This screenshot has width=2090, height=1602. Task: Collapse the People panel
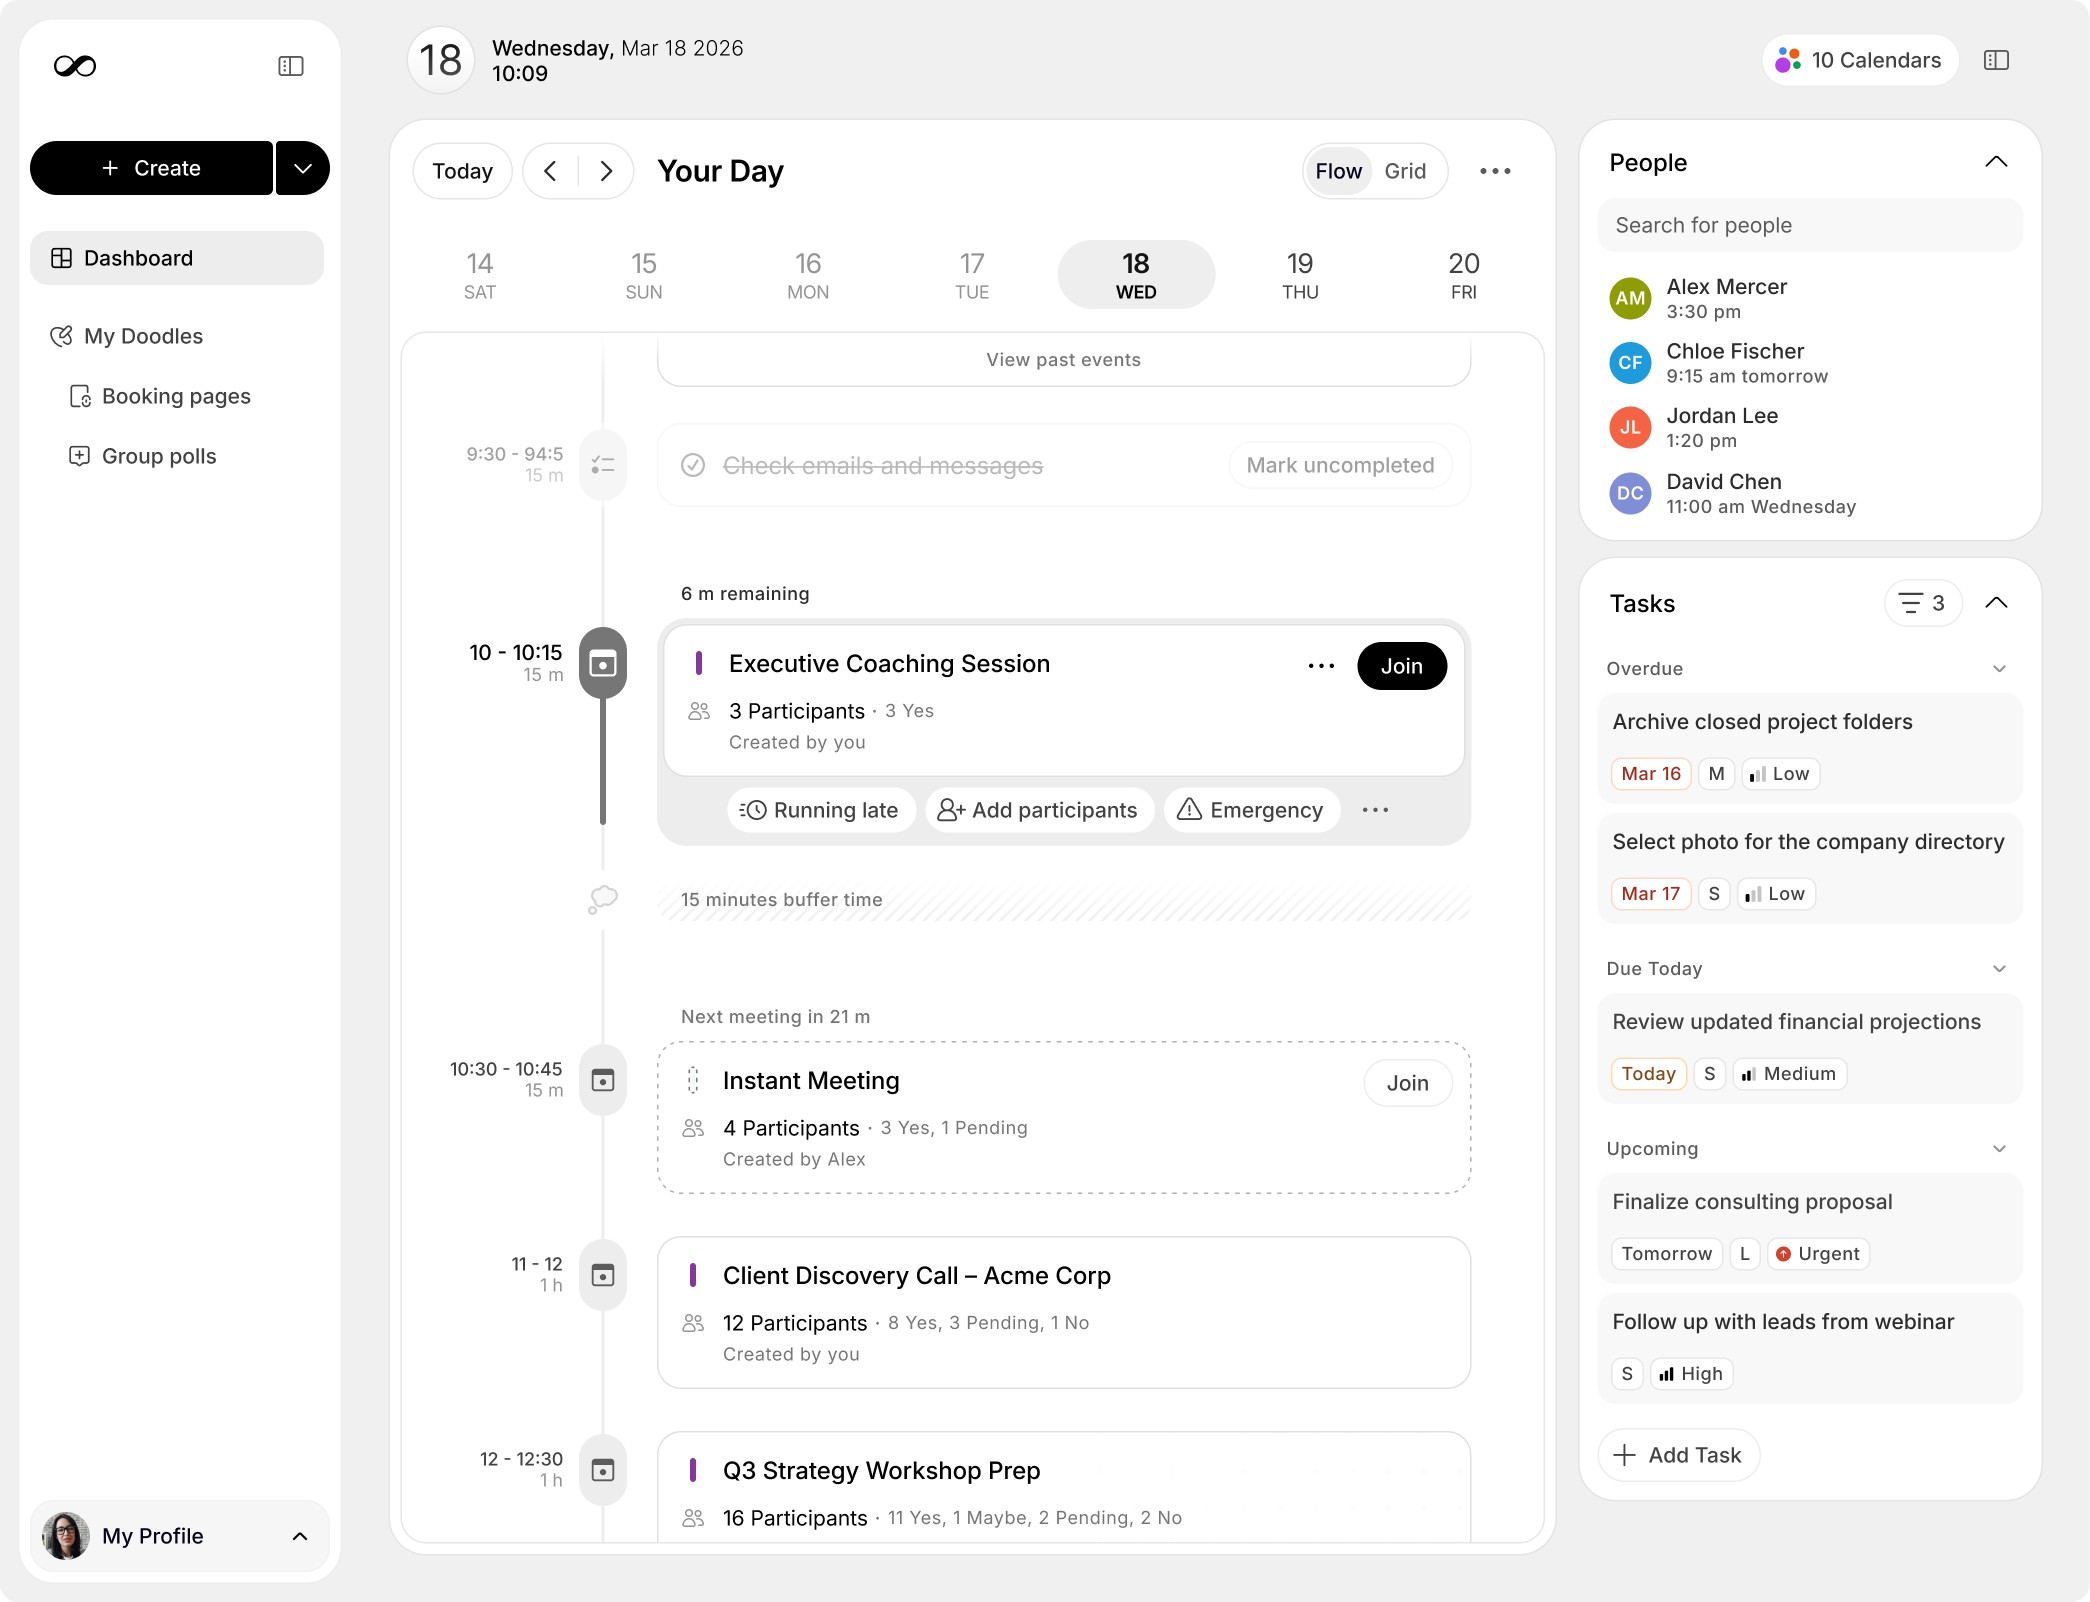tap(1996, 162)
